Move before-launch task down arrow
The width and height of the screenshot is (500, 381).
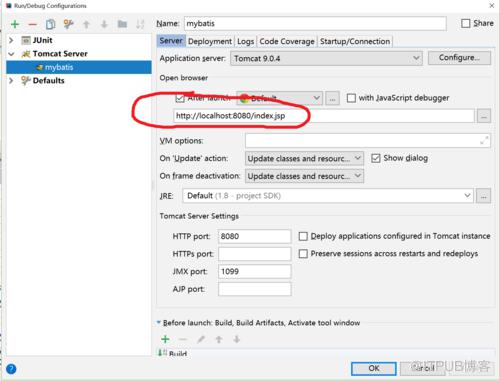coord(237,339)
